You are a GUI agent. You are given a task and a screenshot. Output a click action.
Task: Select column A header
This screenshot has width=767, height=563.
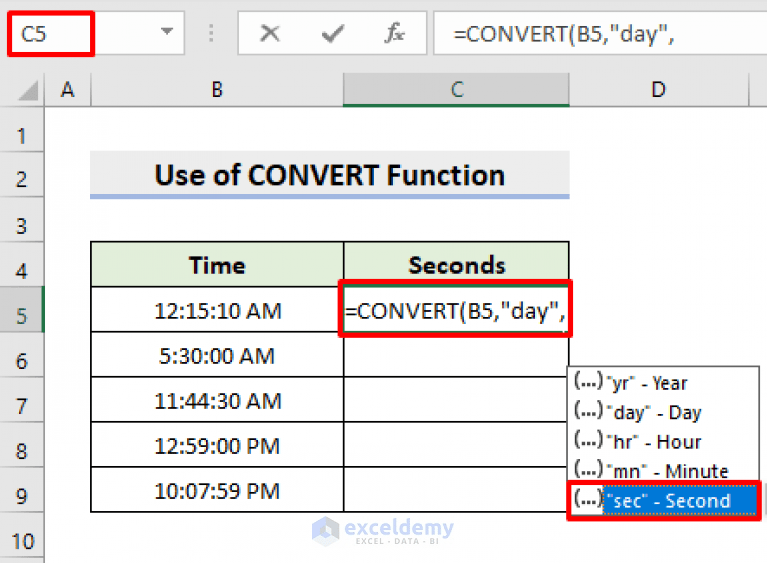pos(68,90)
